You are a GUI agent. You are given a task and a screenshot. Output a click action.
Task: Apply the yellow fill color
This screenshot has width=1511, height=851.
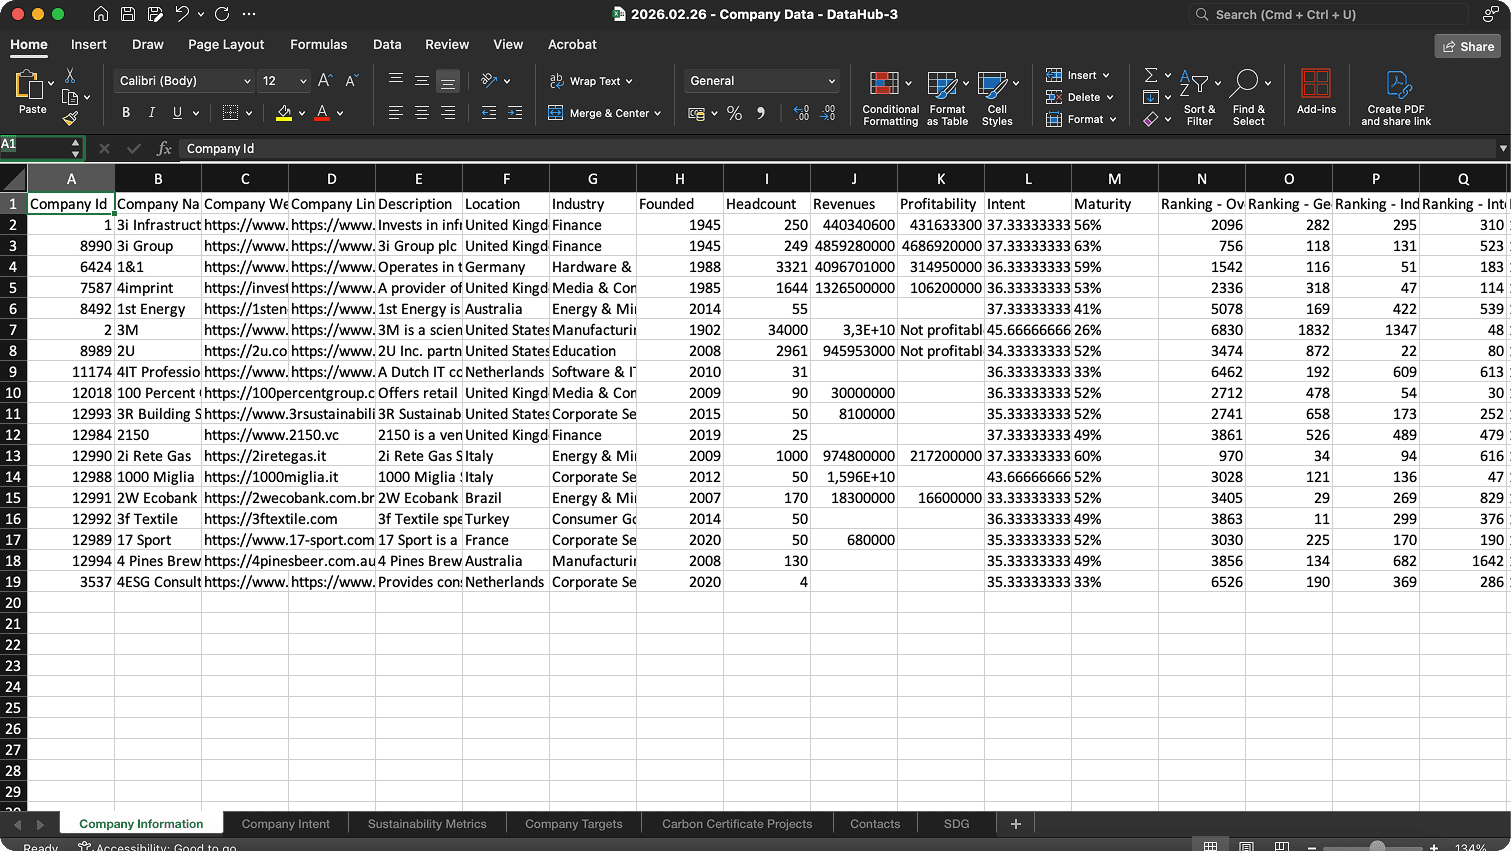coord(284,113)
